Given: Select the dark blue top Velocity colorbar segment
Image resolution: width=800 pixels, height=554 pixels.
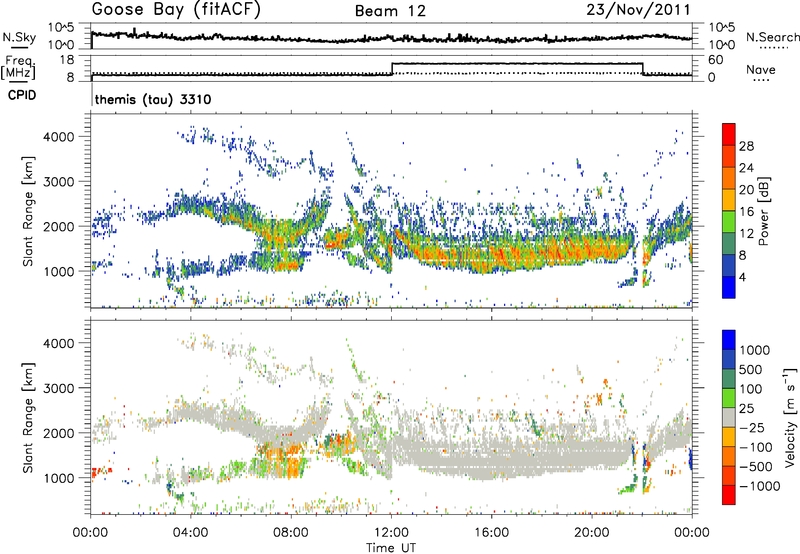Looking at the screenshot, I should point(729,340).
